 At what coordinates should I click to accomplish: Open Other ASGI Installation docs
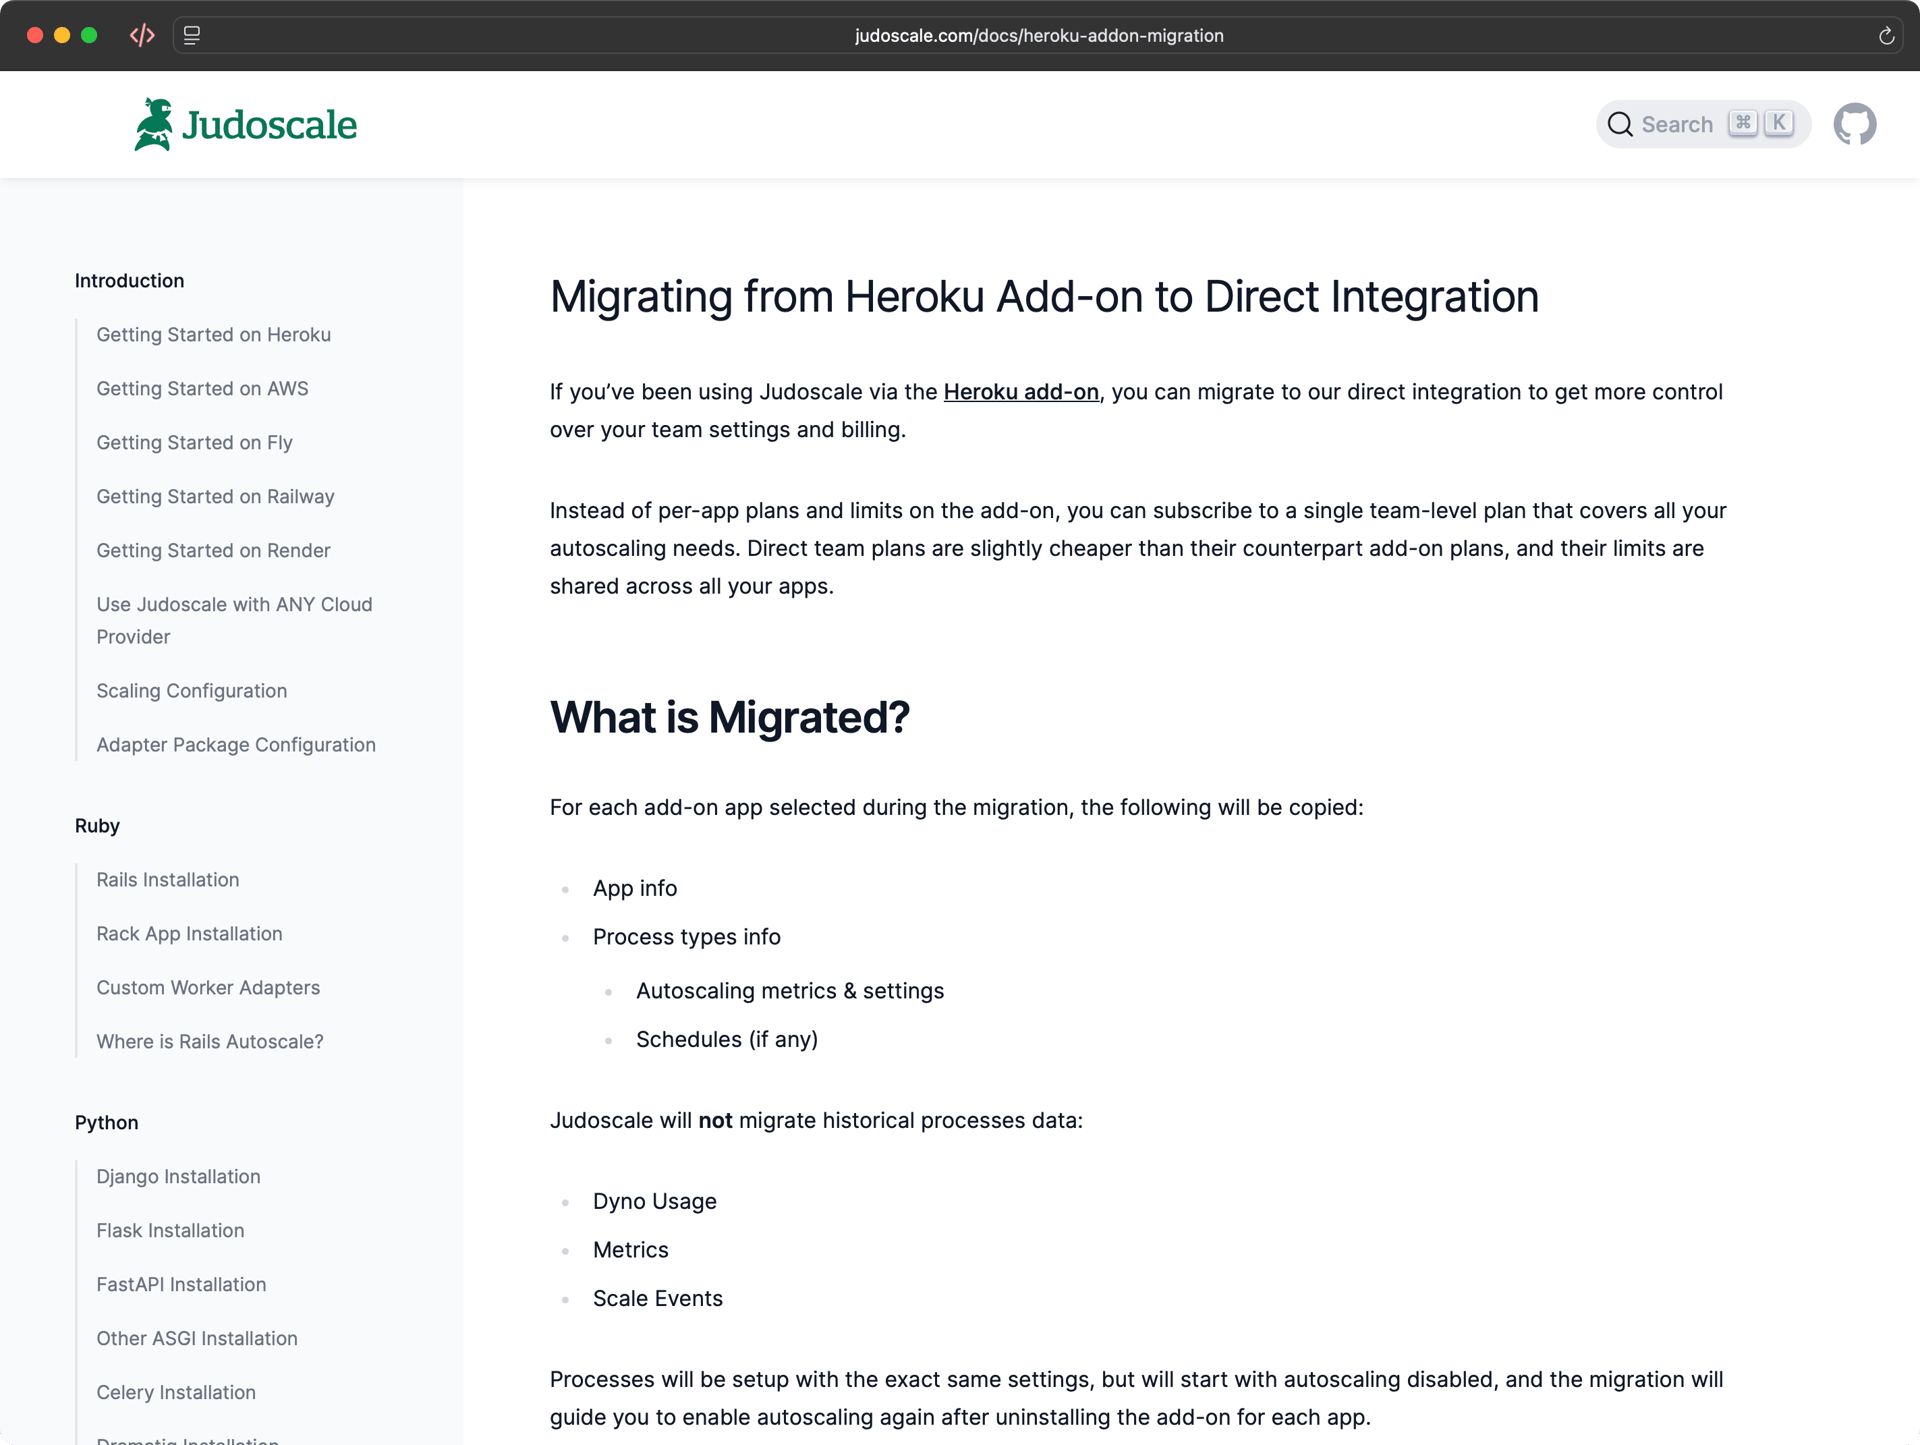(197, 1339)
